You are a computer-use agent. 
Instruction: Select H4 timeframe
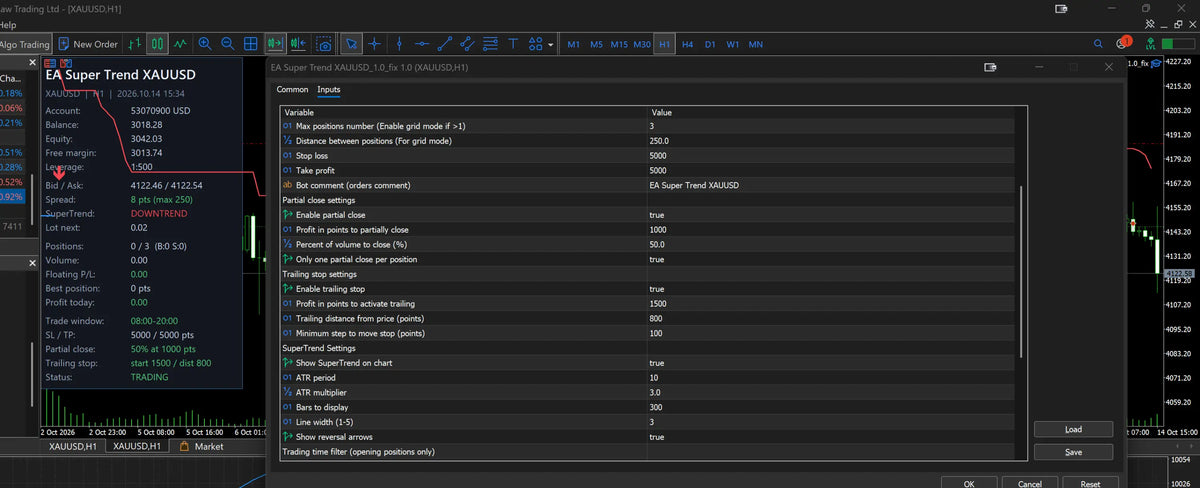[x=687, y=45]
